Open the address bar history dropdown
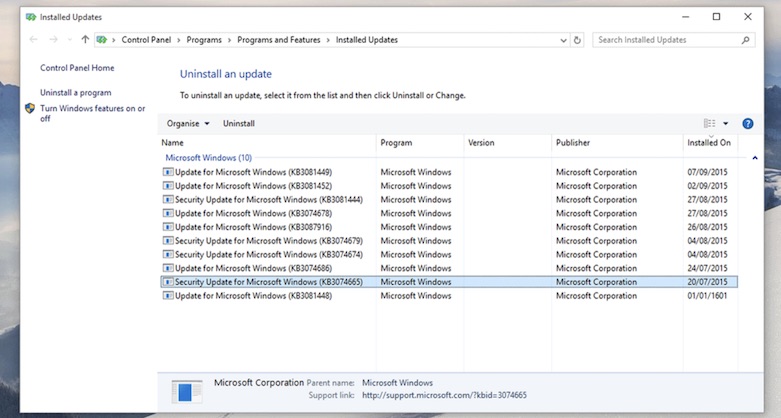The width and height of the screenshot is (781, 418). [563, 40]
